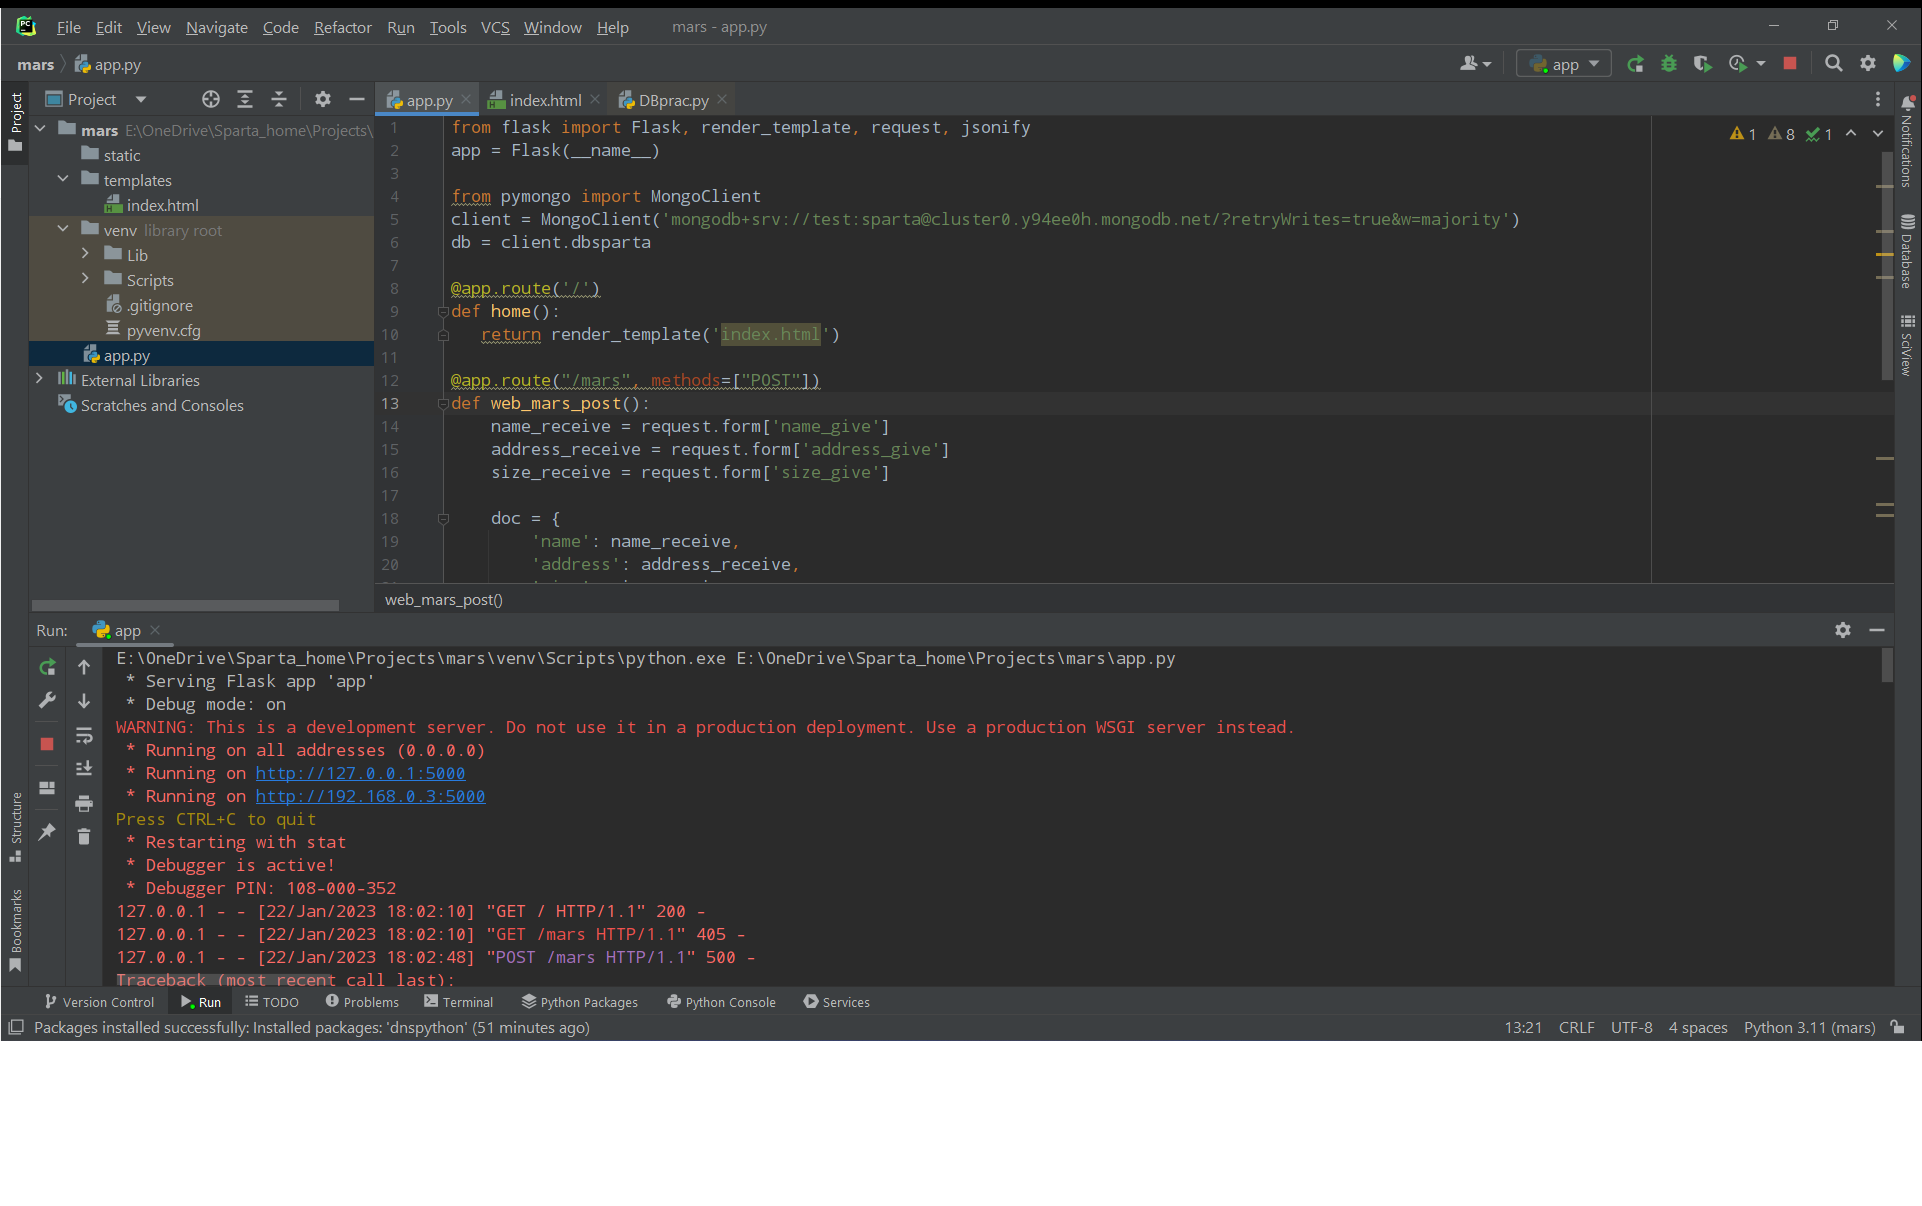Open Services tool window
Image resolution: width=1922 pixels, height=1206 pixels.
coord(837,1002)
